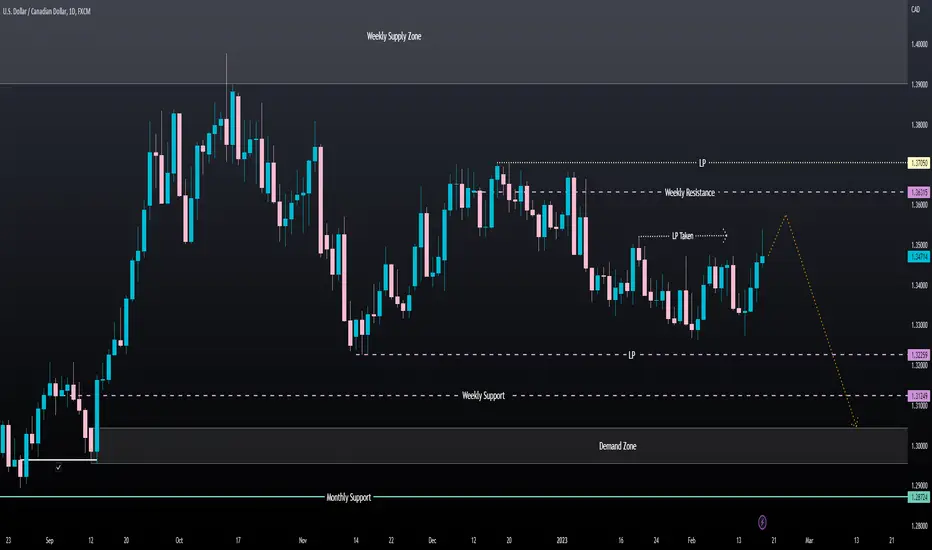Click the 1.28000 price axis label
This screenshot has width=932, height=550.
(920, 526)
